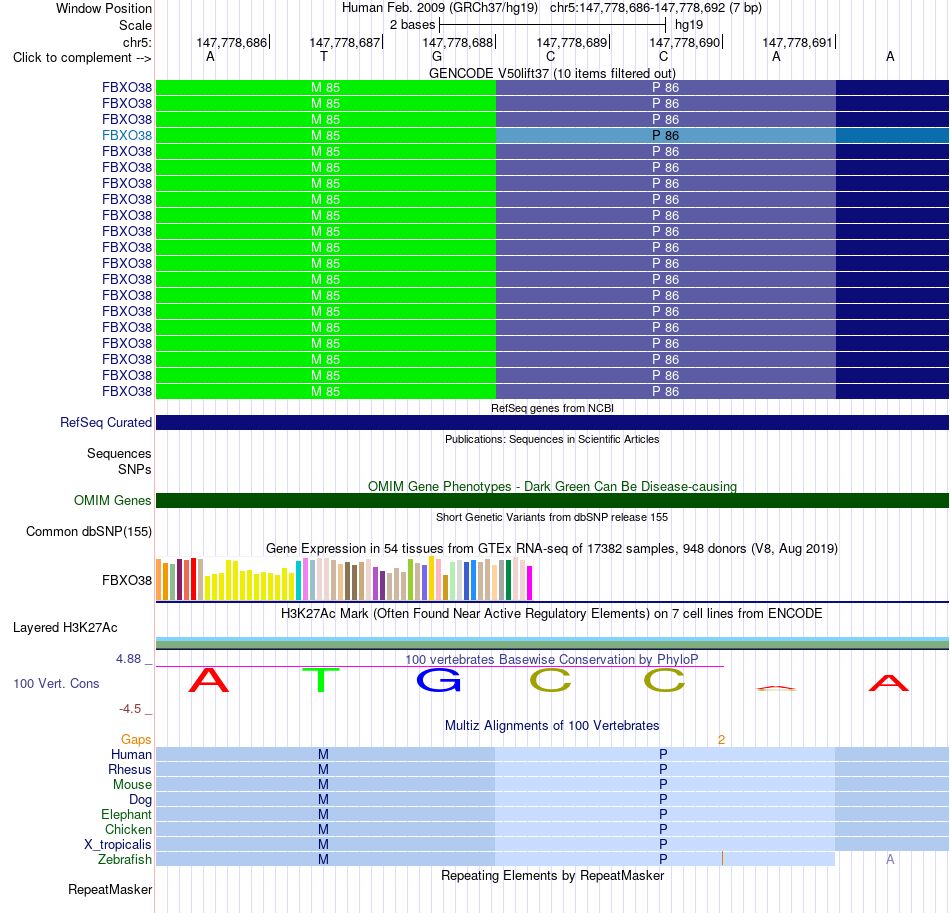Select the Zebrafish alignment row label
Viewport: 950px width, 913px height.
(x=125, y=859)
